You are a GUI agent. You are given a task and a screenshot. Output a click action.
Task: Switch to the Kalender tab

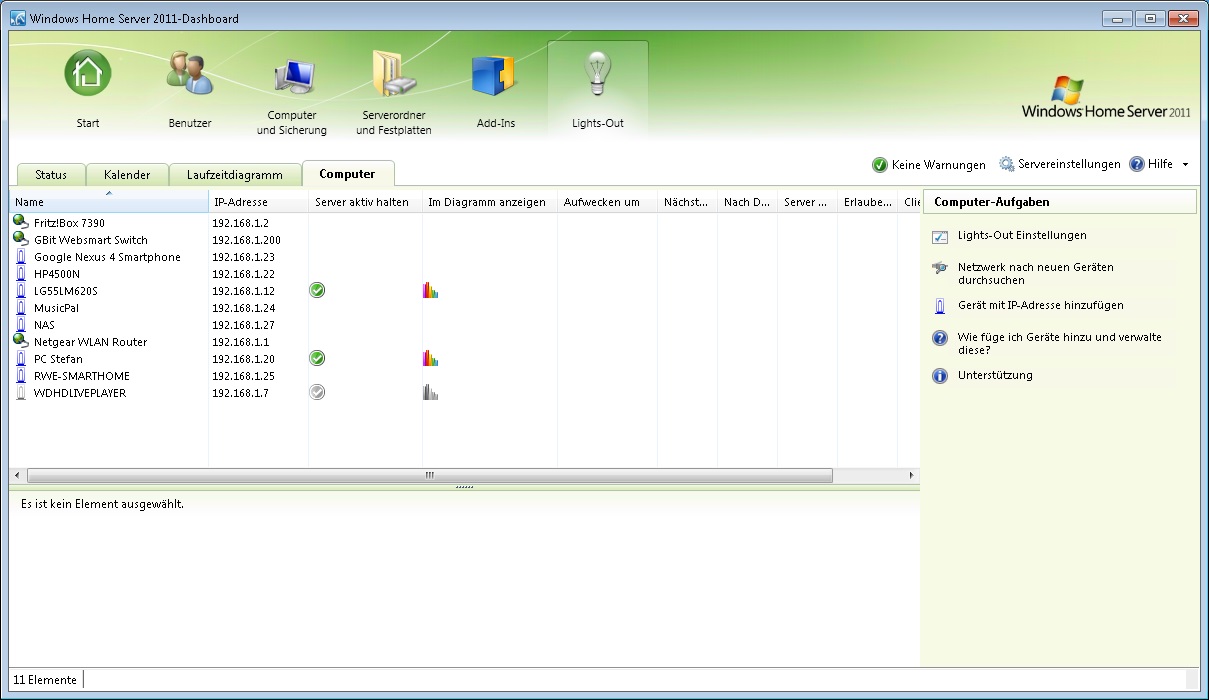(127, 175)
